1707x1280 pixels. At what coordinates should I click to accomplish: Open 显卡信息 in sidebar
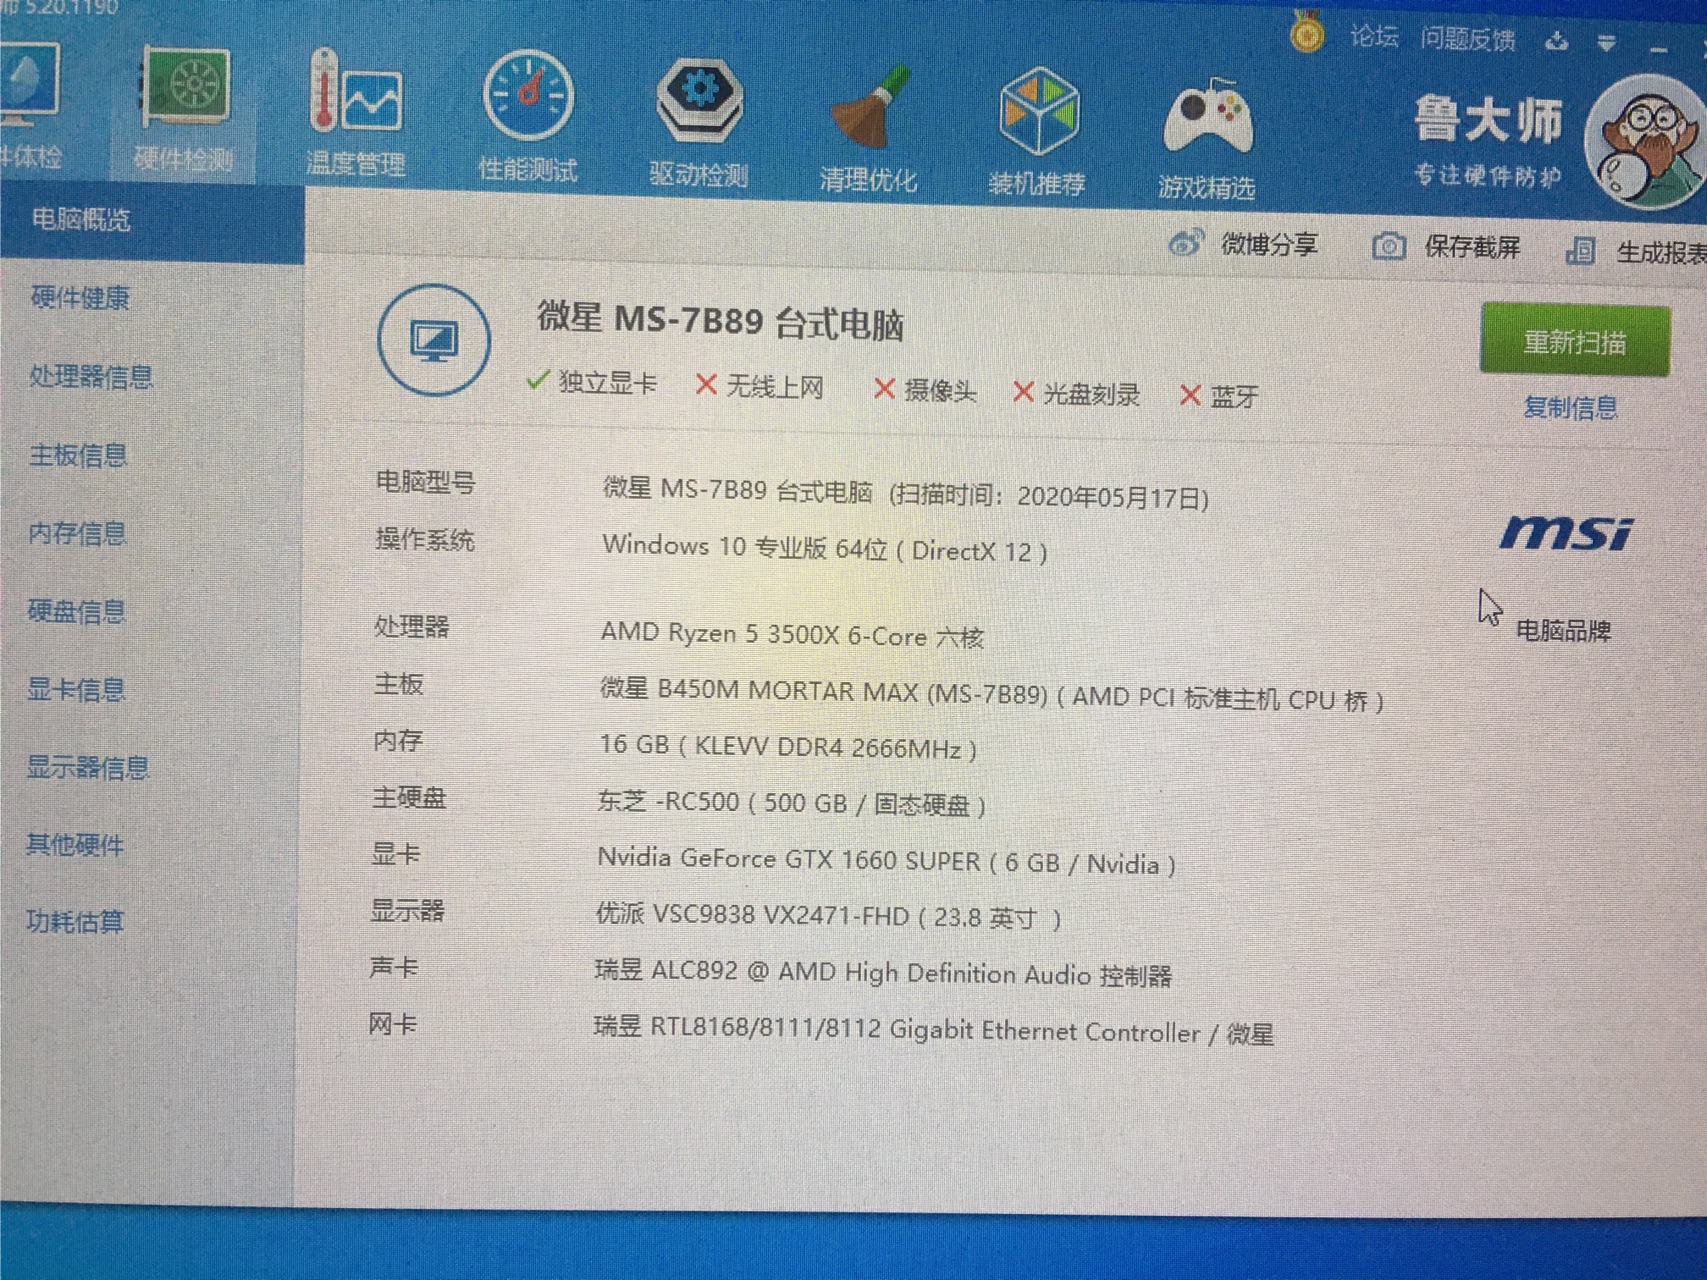[76, 689]
